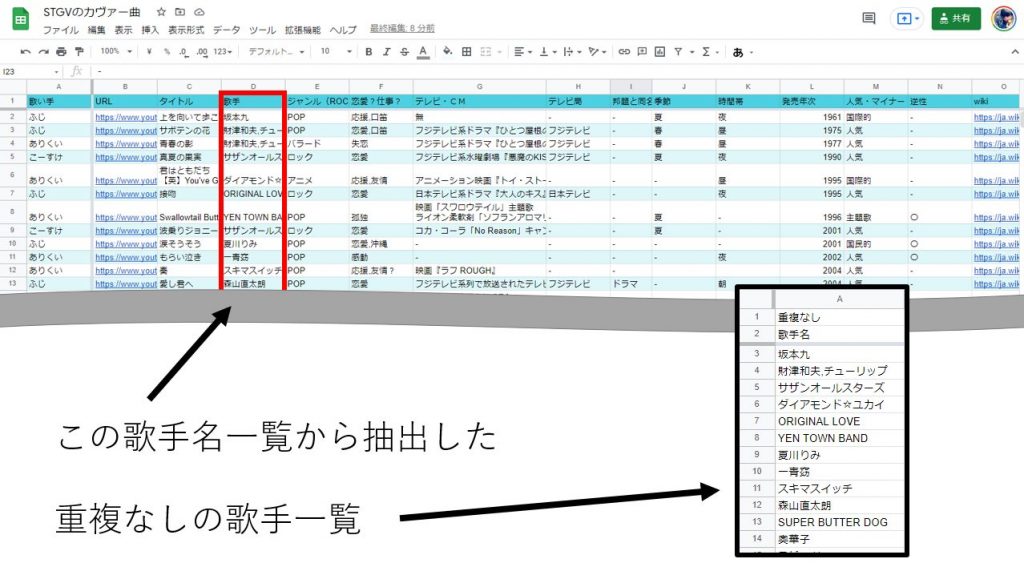The width and height of the screenshot is (1024, 575).
Task: Toggle strikethrough formatting
Action: click(x=404, y=51)
